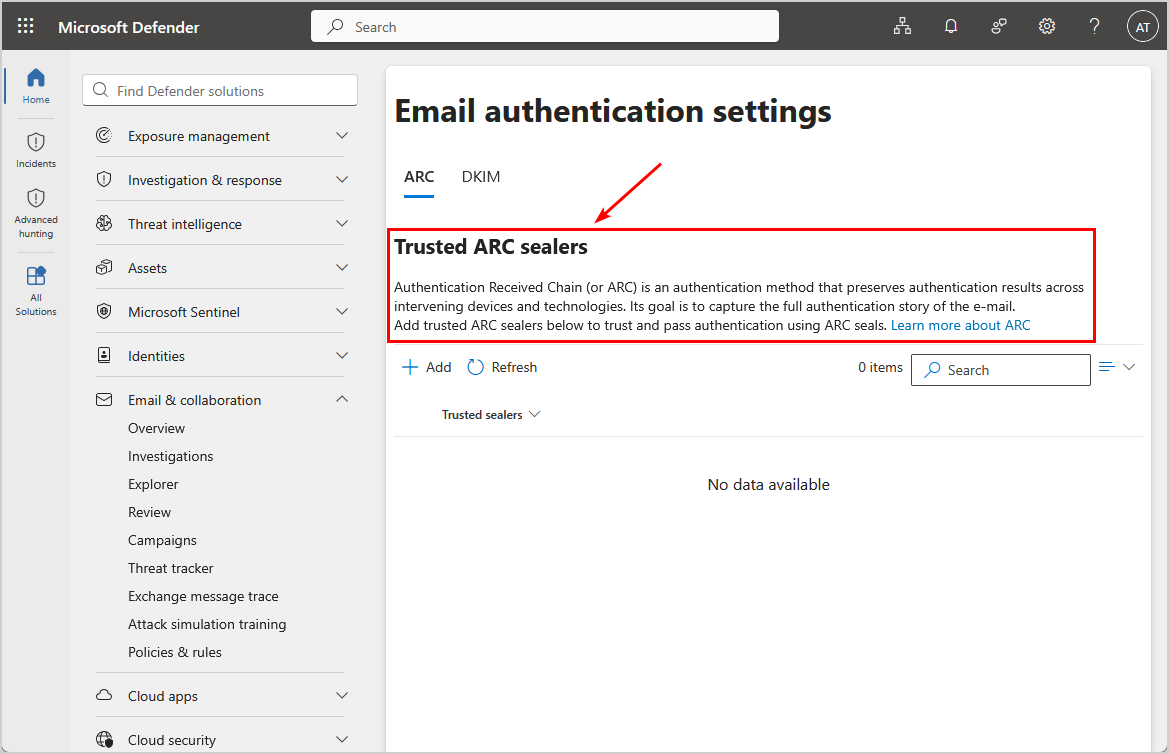Expand the Investigation & response chevron
This screenshot has width=1169, height=754.
pyautogui.click(x=342, y=180)
